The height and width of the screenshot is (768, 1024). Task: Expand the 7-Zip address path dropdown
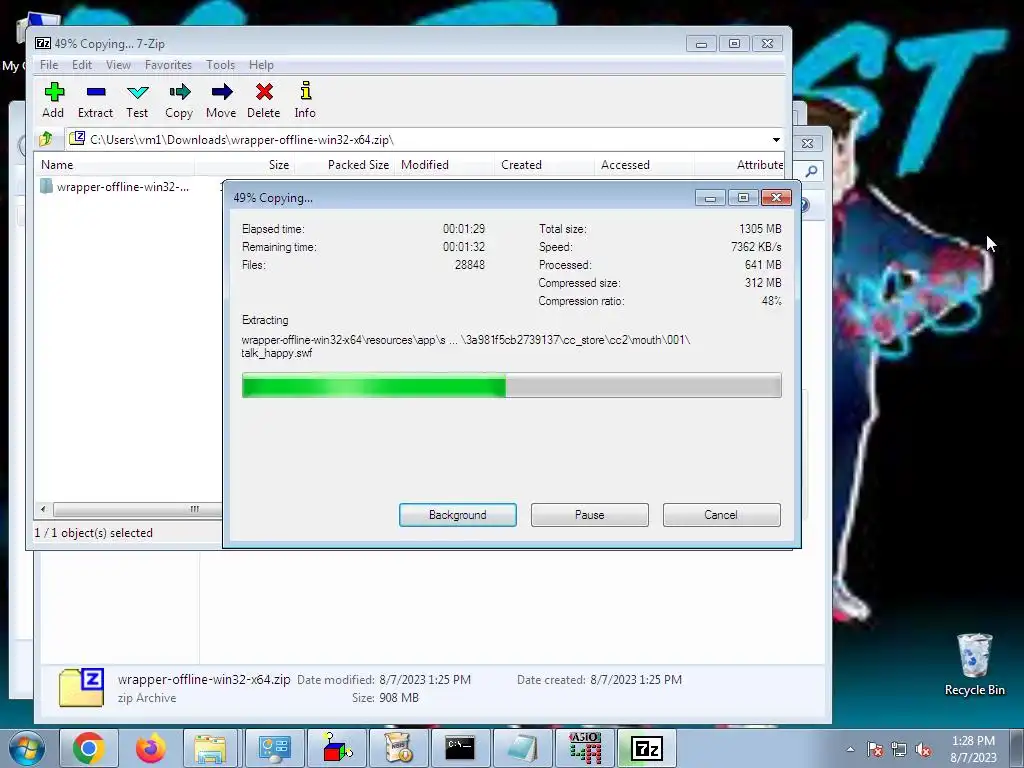776,140
